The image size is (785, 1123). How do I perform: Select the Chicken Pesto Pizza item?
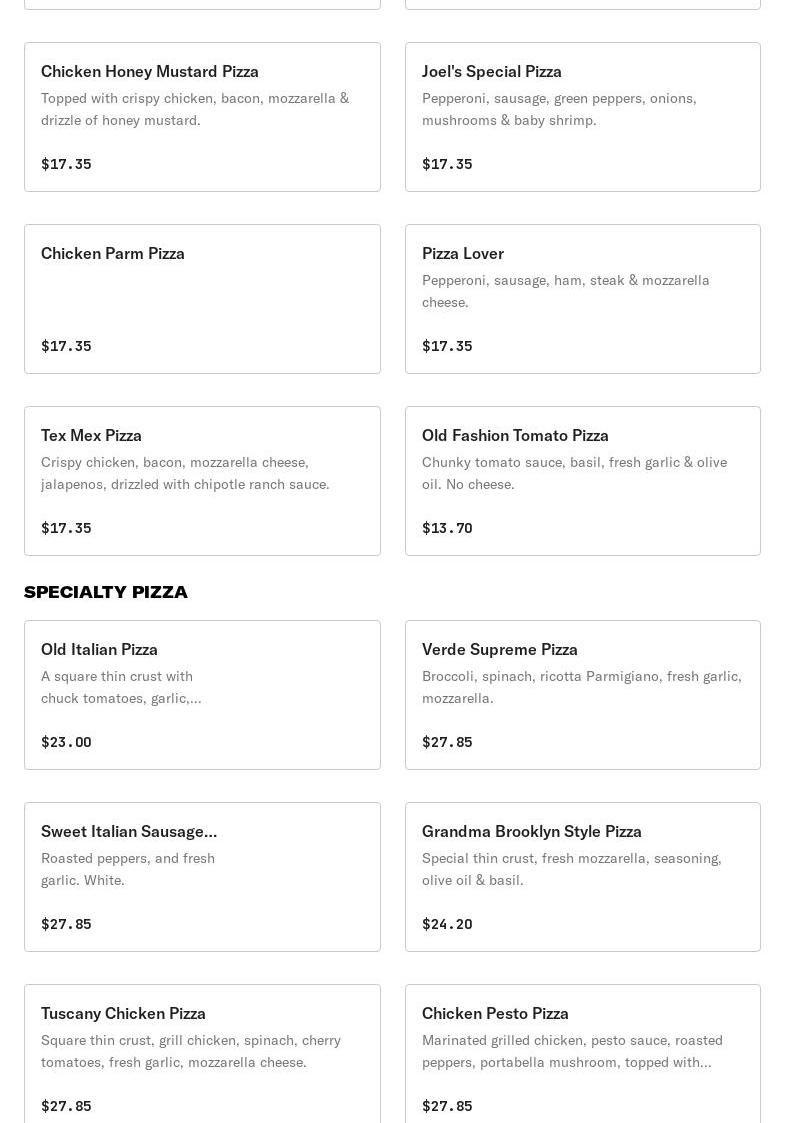coord(582,1054)
